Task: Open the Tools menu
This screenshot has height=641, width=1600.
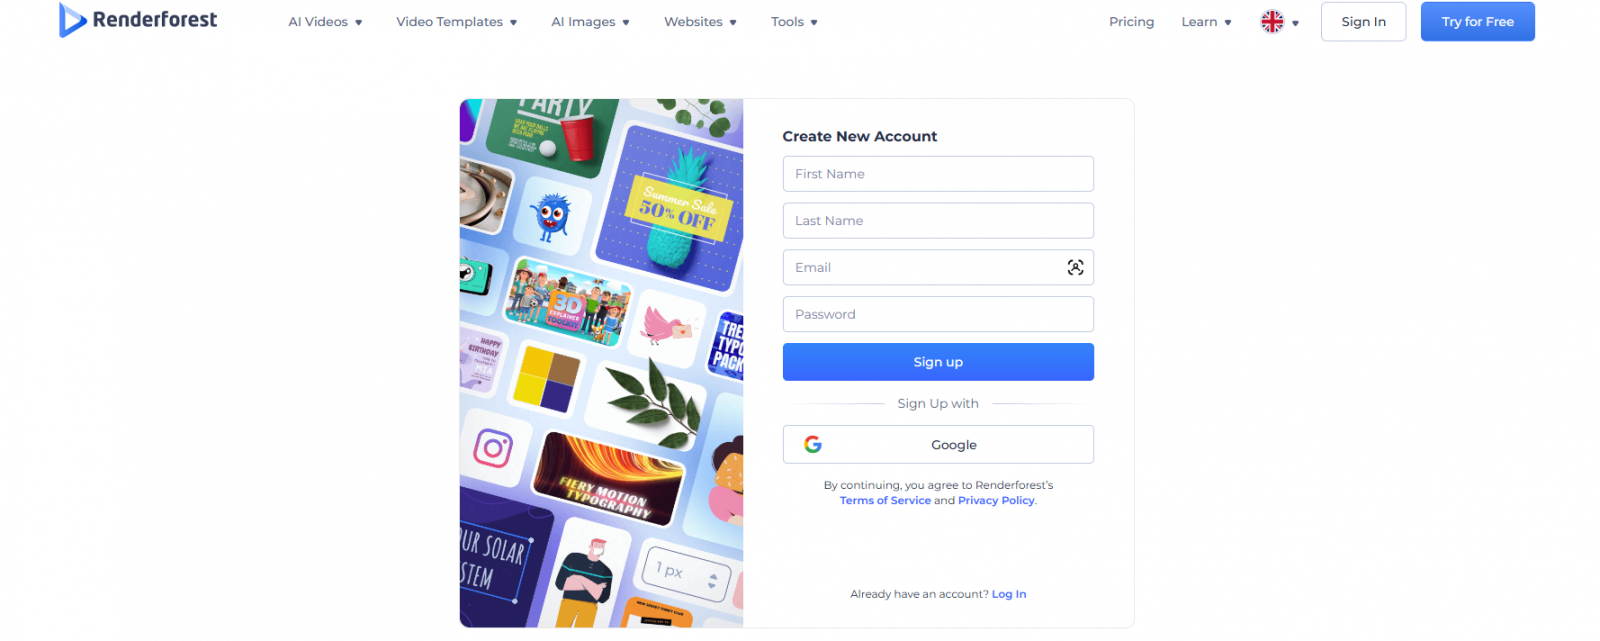Action: coord(794,22)
